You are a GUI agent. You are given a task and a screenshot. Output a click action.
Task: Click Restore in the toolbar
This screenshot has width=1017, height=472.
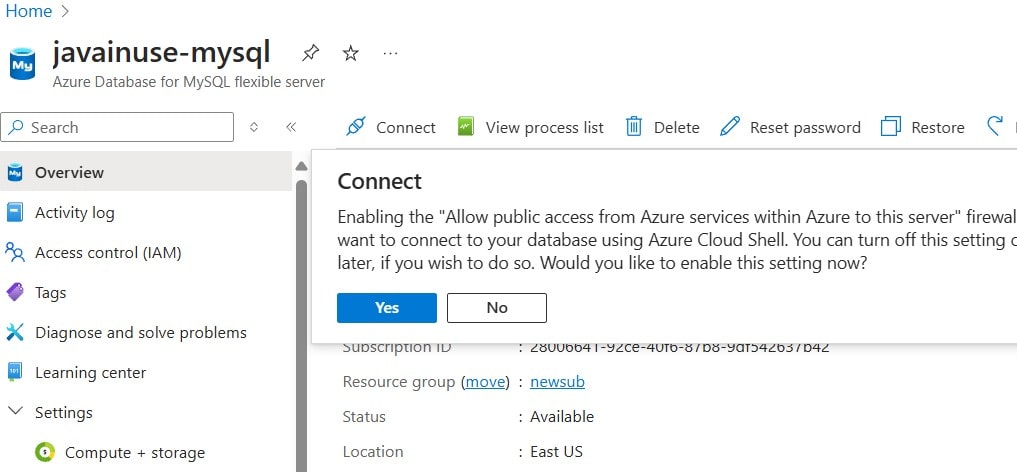pyautogui.click(x=922, y=127)
